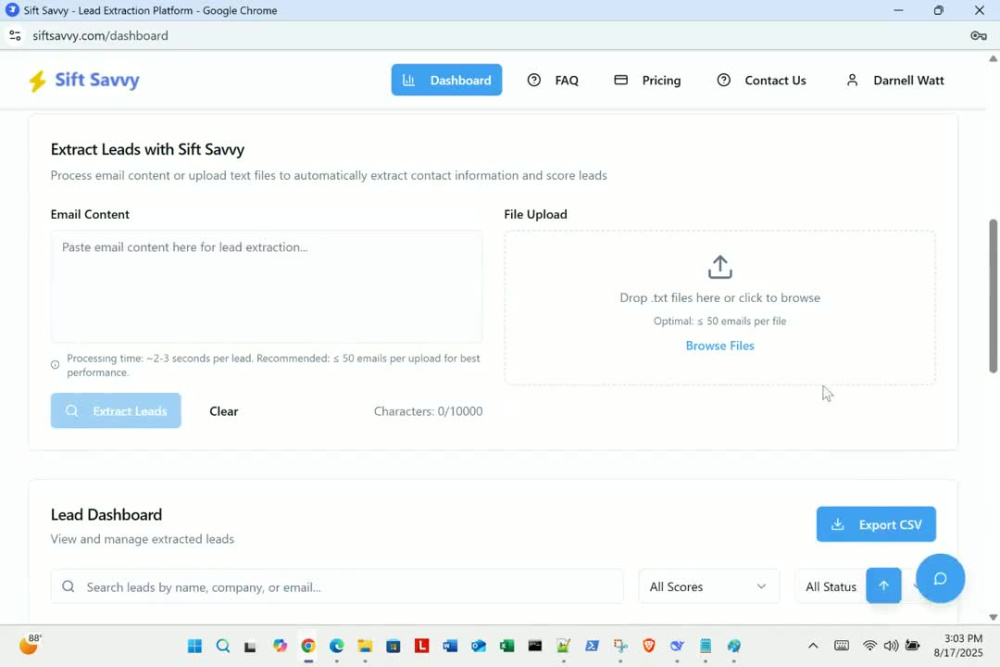This screenshot has width=1000, height=667.
Task: Click the Browse Files link
Action: tap(719, 346)
